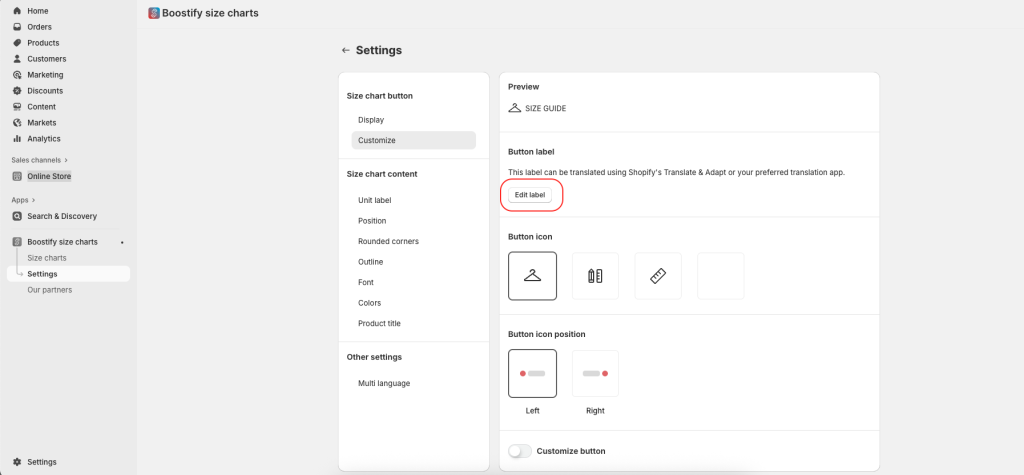Click the Orders inbox icon

[x=17, y=27]
